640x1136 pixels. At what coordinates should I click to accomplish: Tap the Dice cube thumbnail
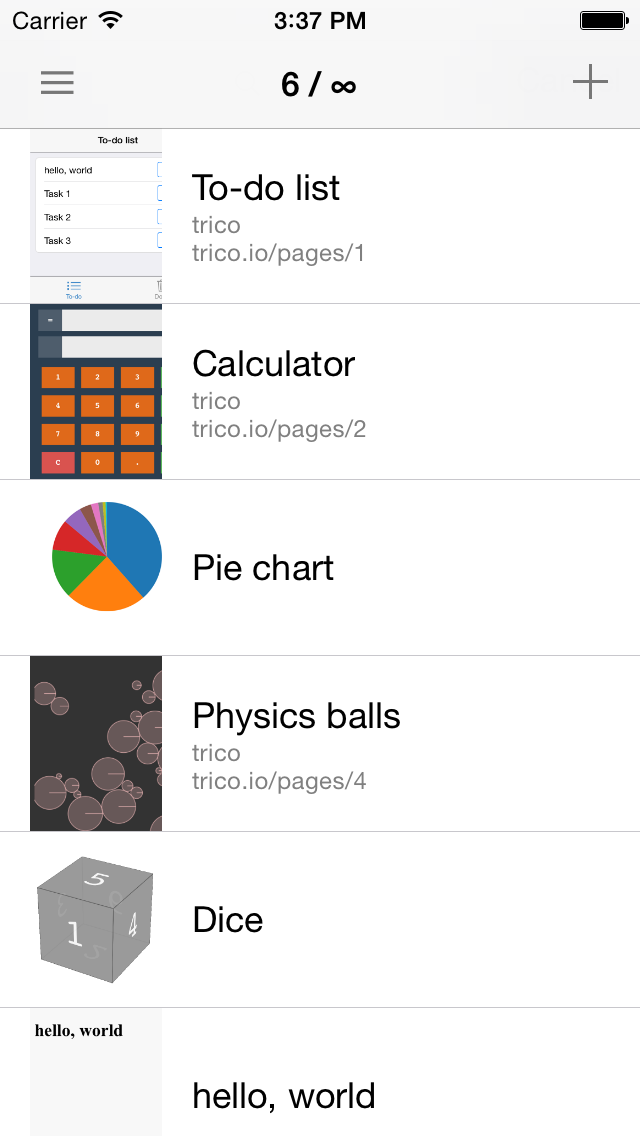[96, 919]
